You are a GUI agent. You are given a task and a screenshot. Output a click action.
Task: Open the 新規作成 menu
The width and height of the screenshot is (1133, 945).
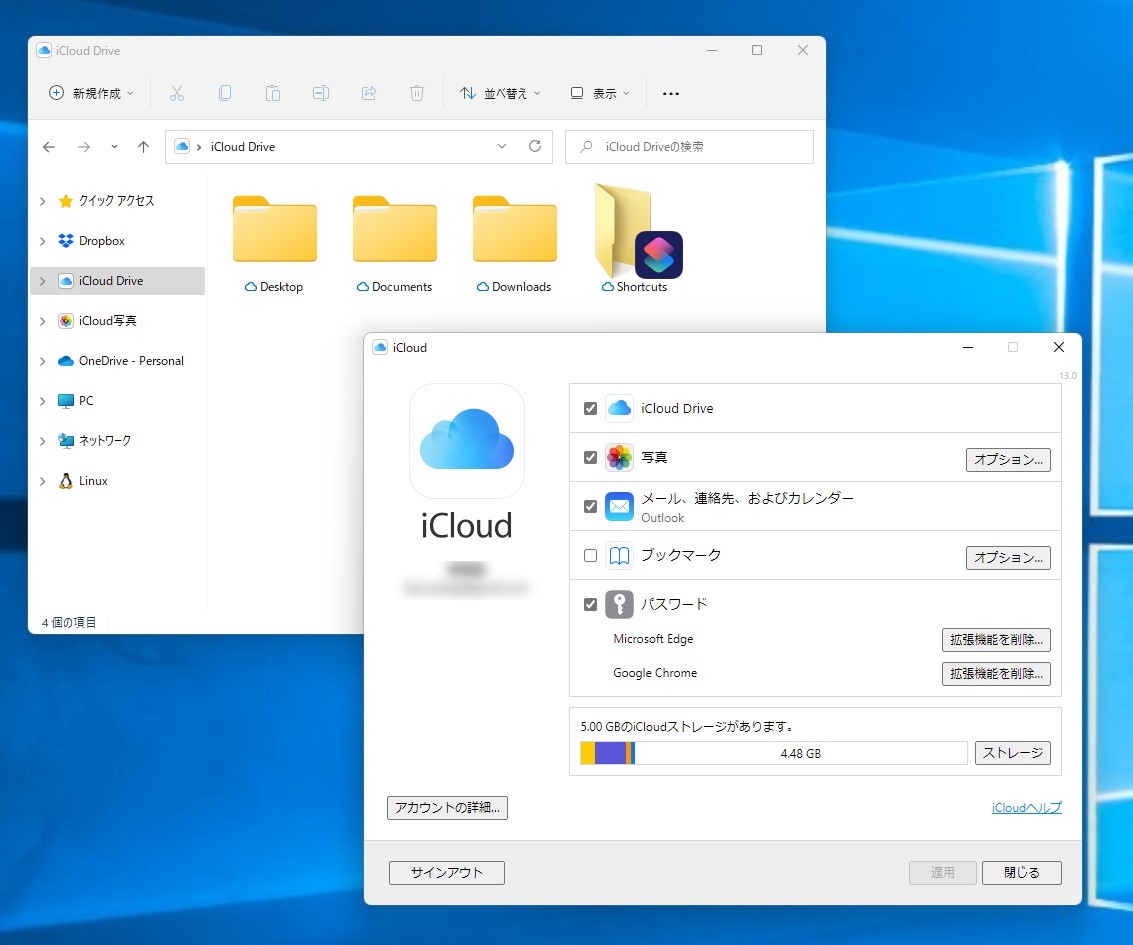click(x=90, y=93)
